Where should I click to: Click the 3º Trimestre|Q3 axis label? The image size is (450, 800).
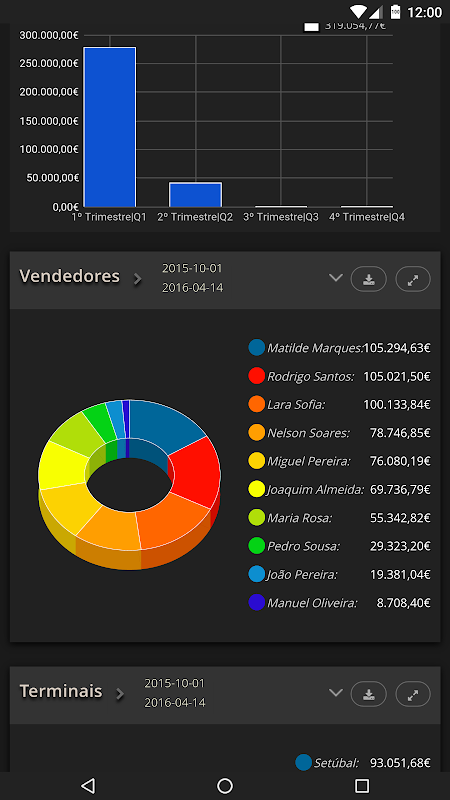[281, 217]
